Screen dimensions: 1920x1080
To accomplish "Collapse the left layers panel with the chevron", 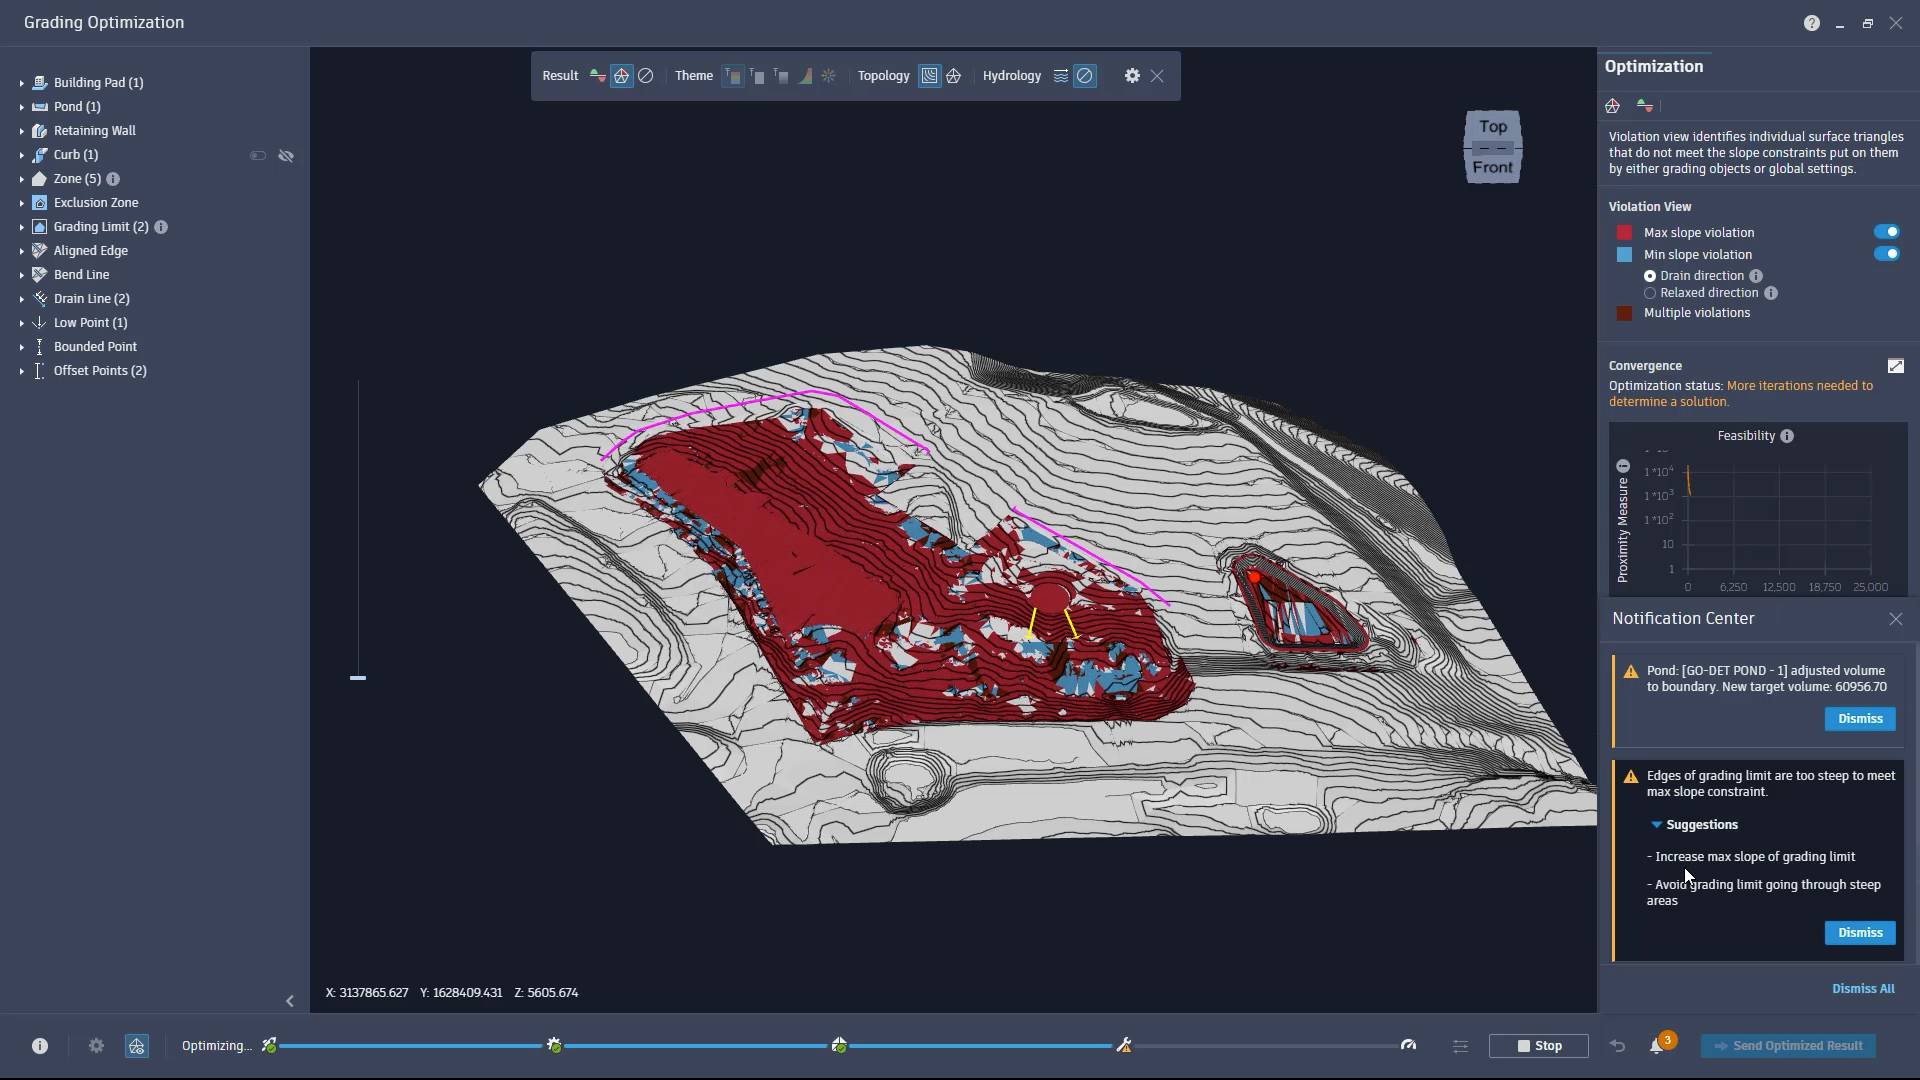I will tap(289, 1001).
